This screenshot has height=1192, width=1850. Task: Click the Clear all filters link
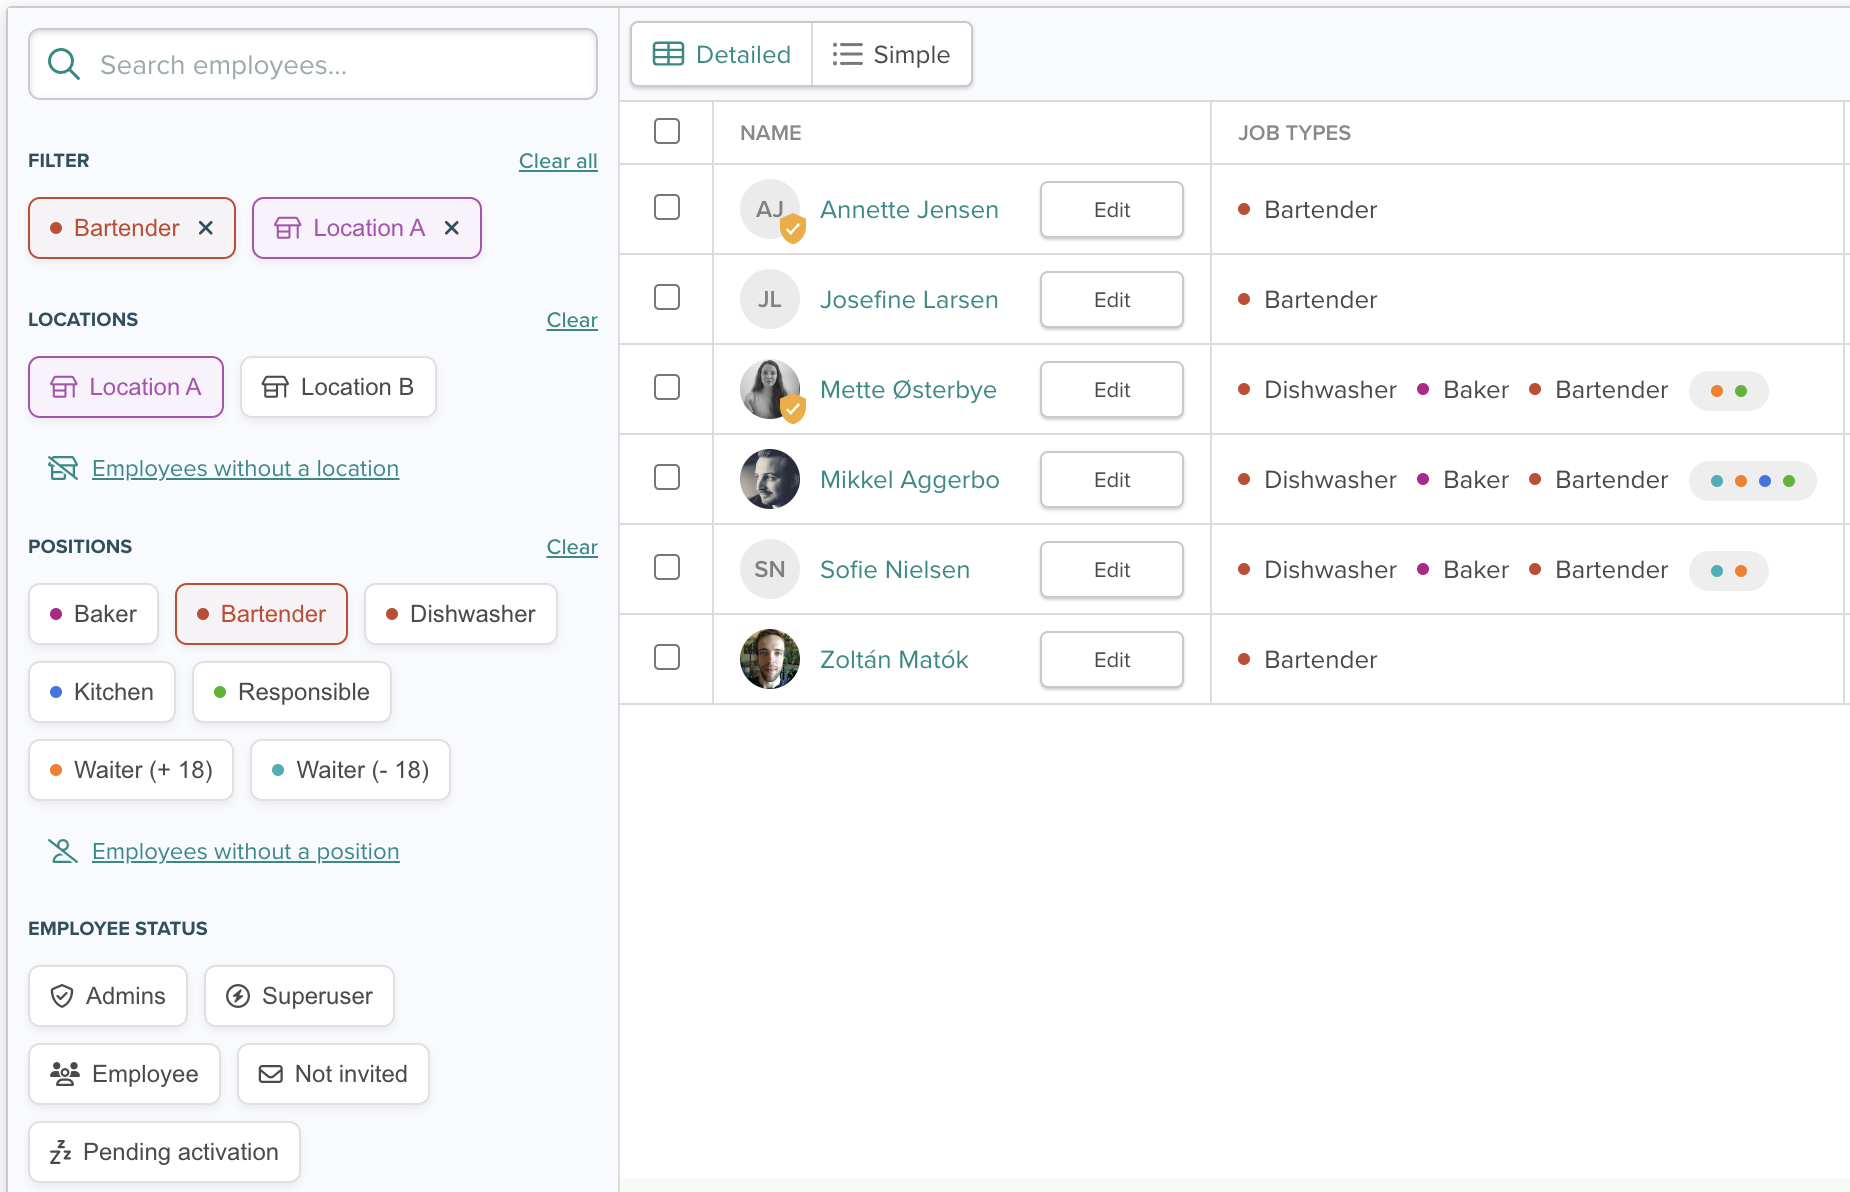(x=557, y=161)
